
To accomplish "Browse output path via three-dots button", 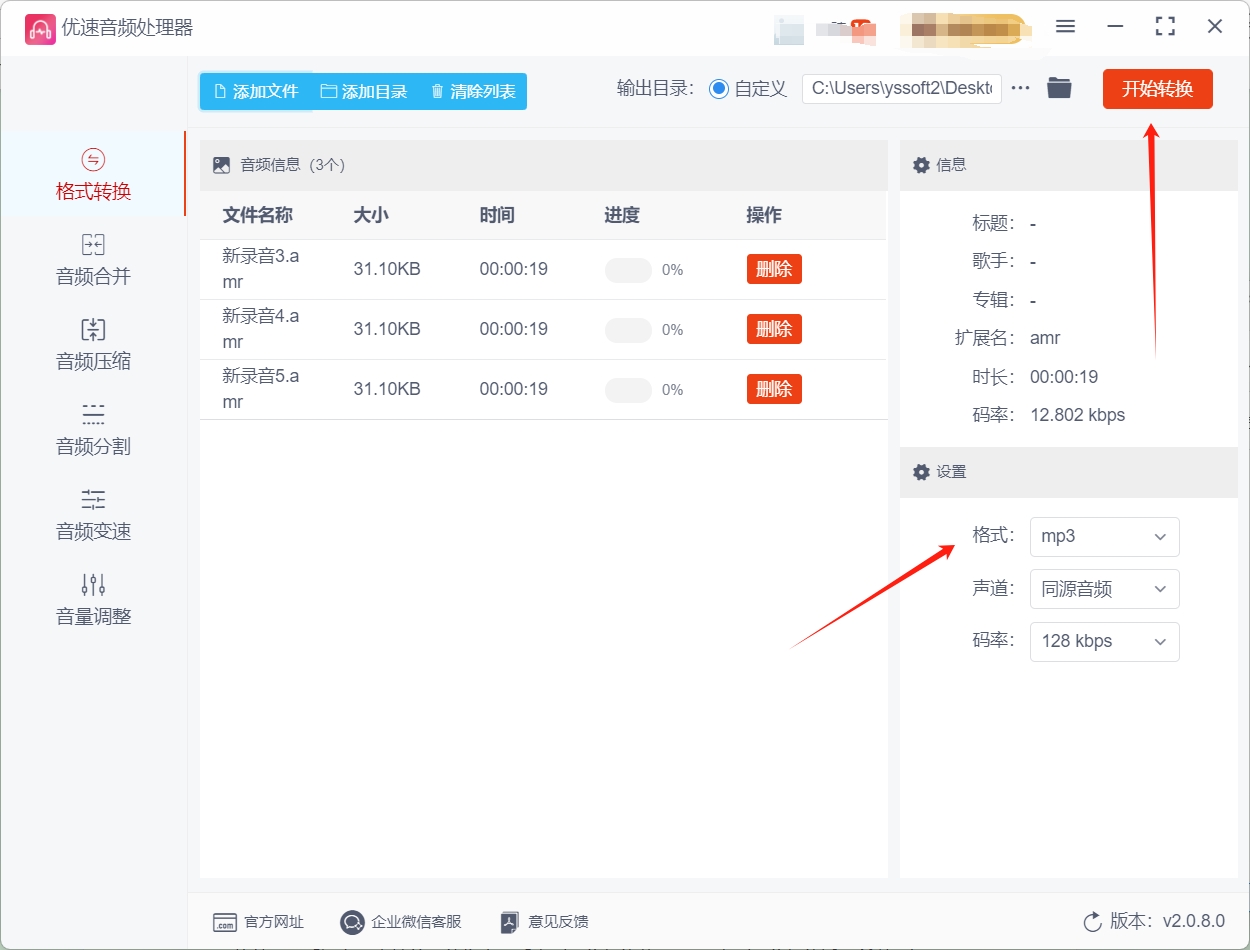I will [x=1020, y=88].
